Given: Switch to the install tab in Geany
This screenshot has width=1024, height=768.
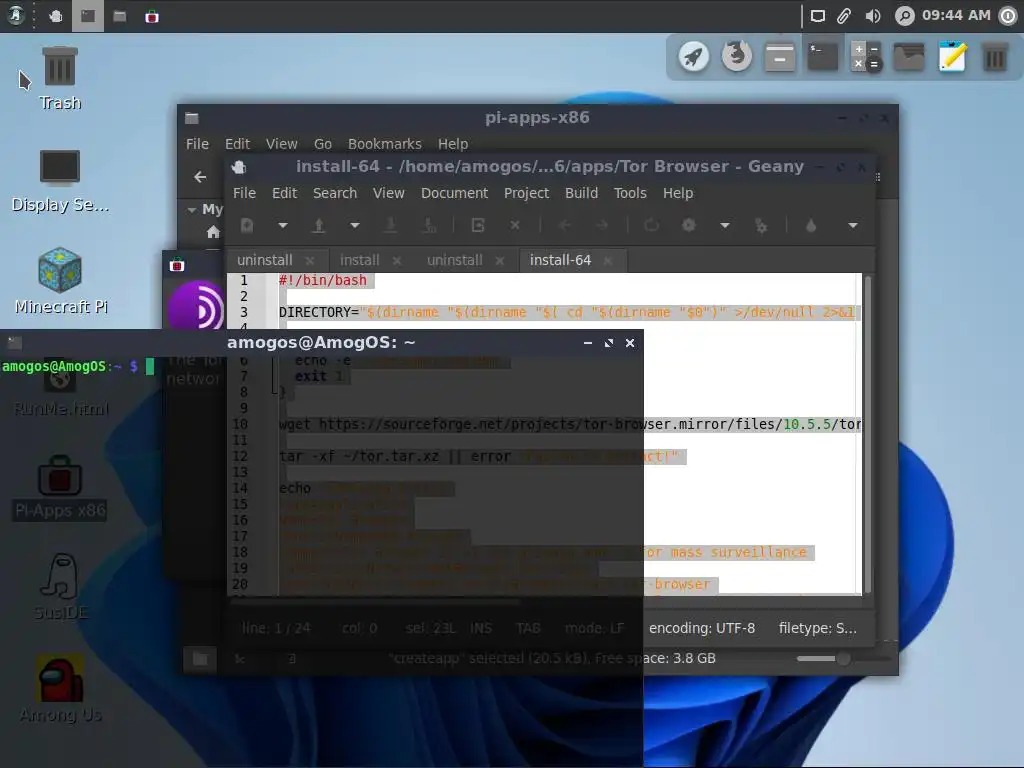Looking at the screenshot, I should (x=360, y=260).
